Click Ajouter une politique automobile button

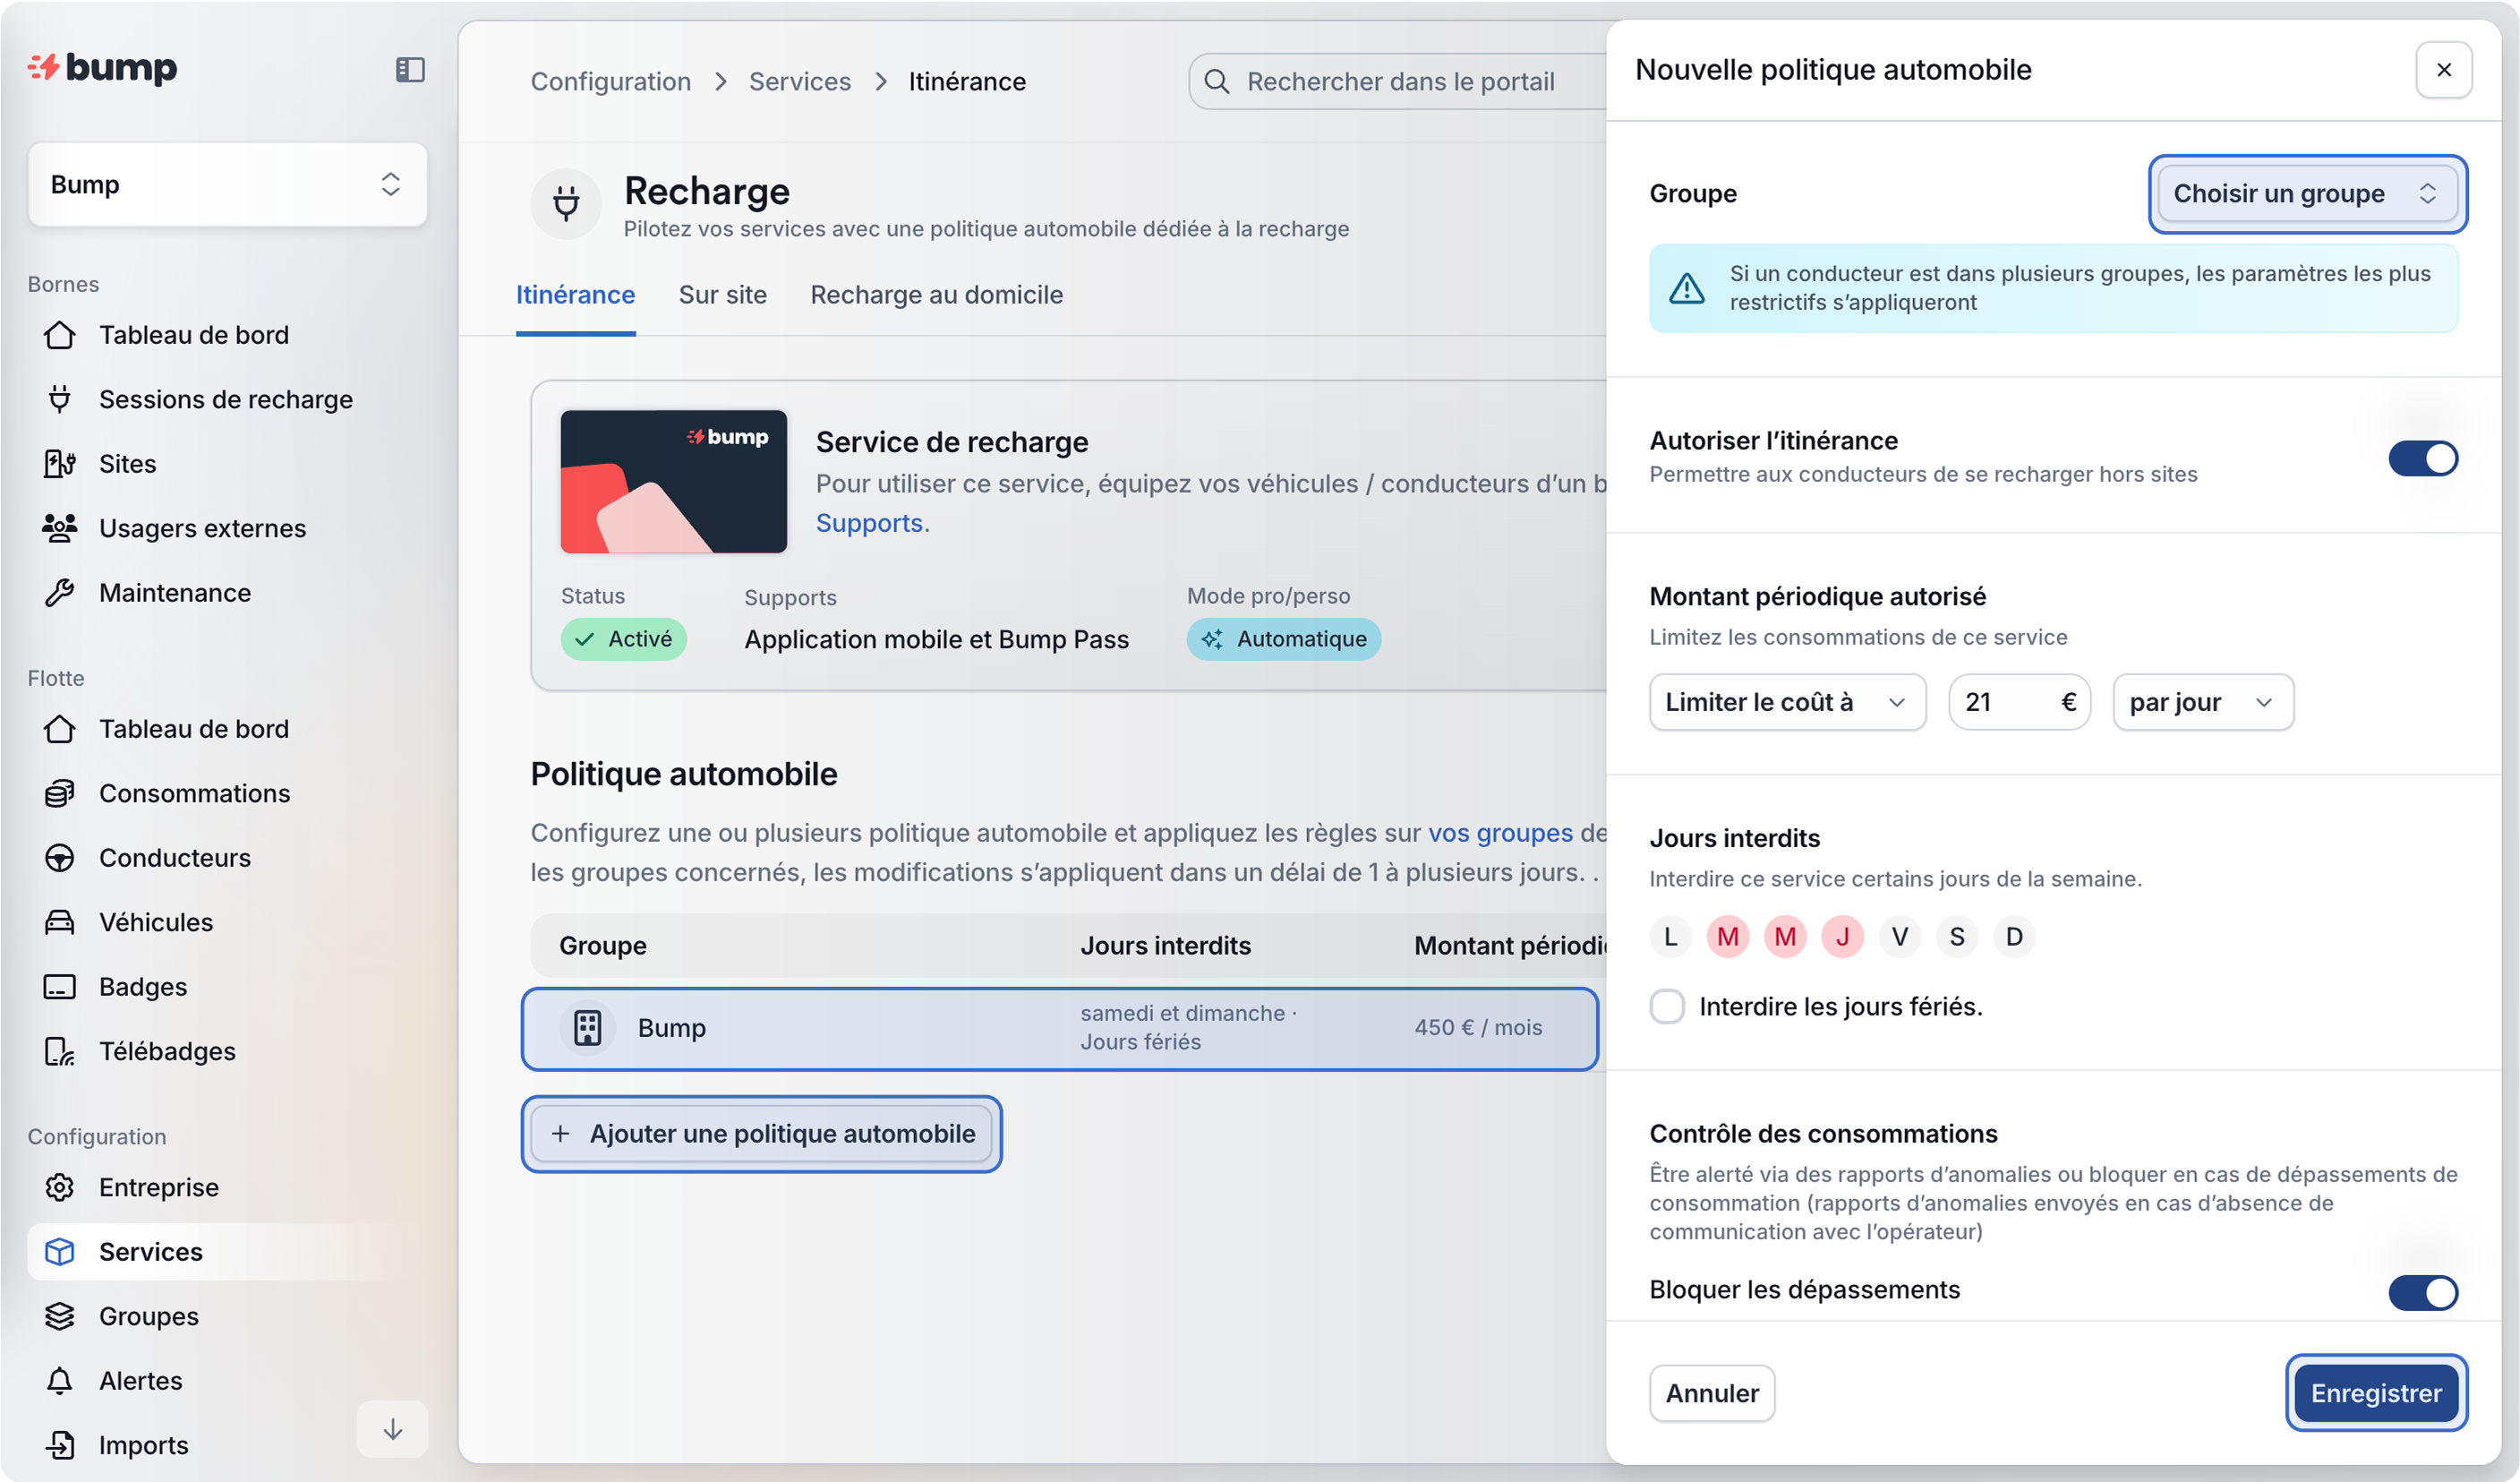tap(761, 1134)
